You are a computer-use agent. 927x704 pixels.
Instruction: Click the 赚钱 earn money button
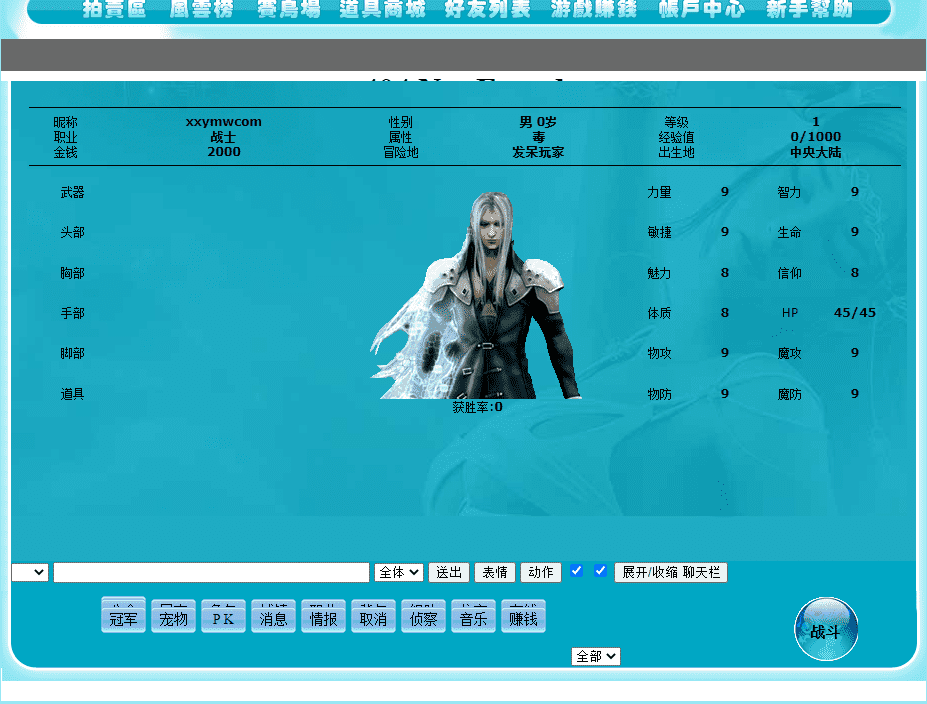click(x=523, y=618)
